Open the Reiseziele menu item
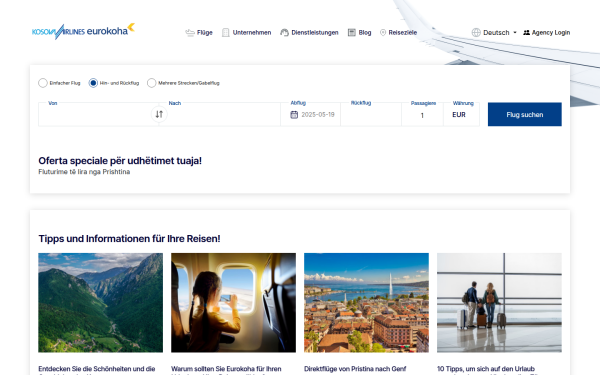The height and width of the screenshot is (375, 600). tap(398, 33)
